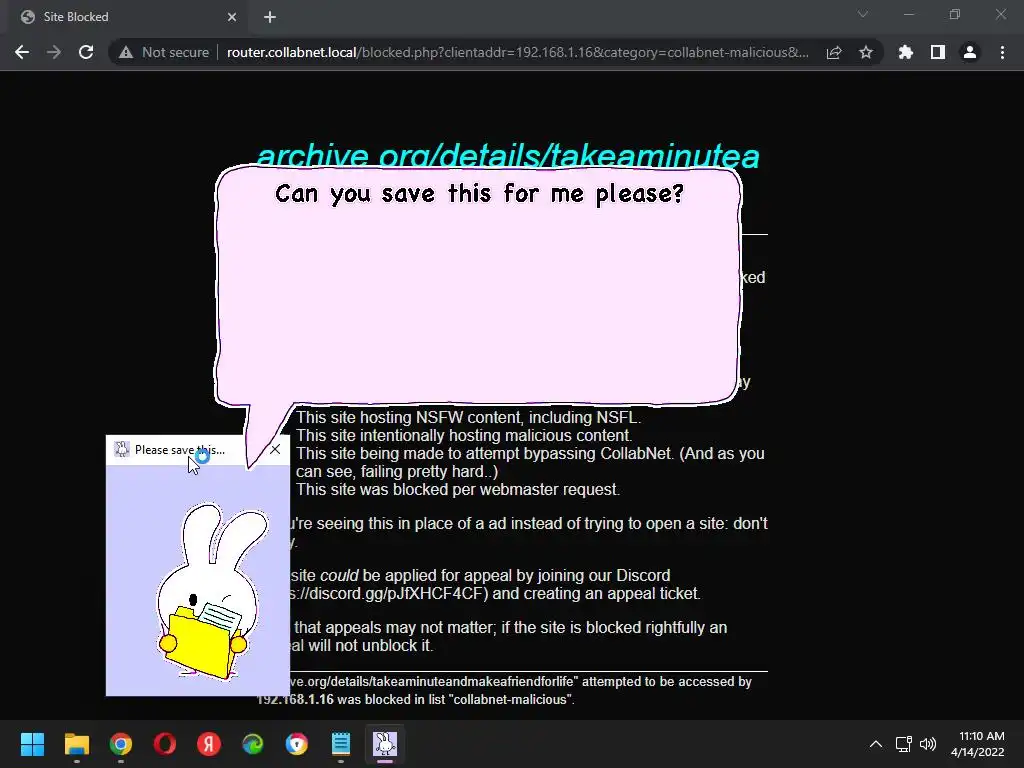The width and height of the screenshot is (1024, 768).
Task: Click the word "could" in italics
Action: pos(339,575)
